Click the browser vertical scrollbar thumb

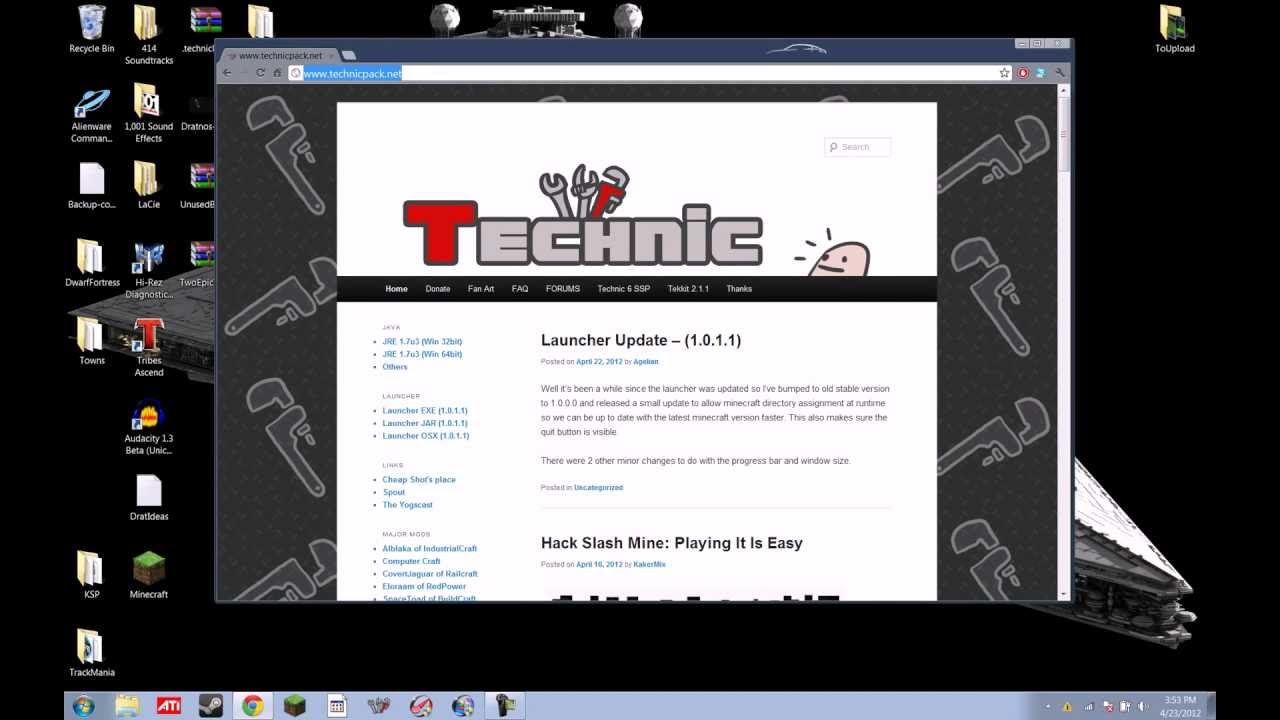pos(1065,135)
